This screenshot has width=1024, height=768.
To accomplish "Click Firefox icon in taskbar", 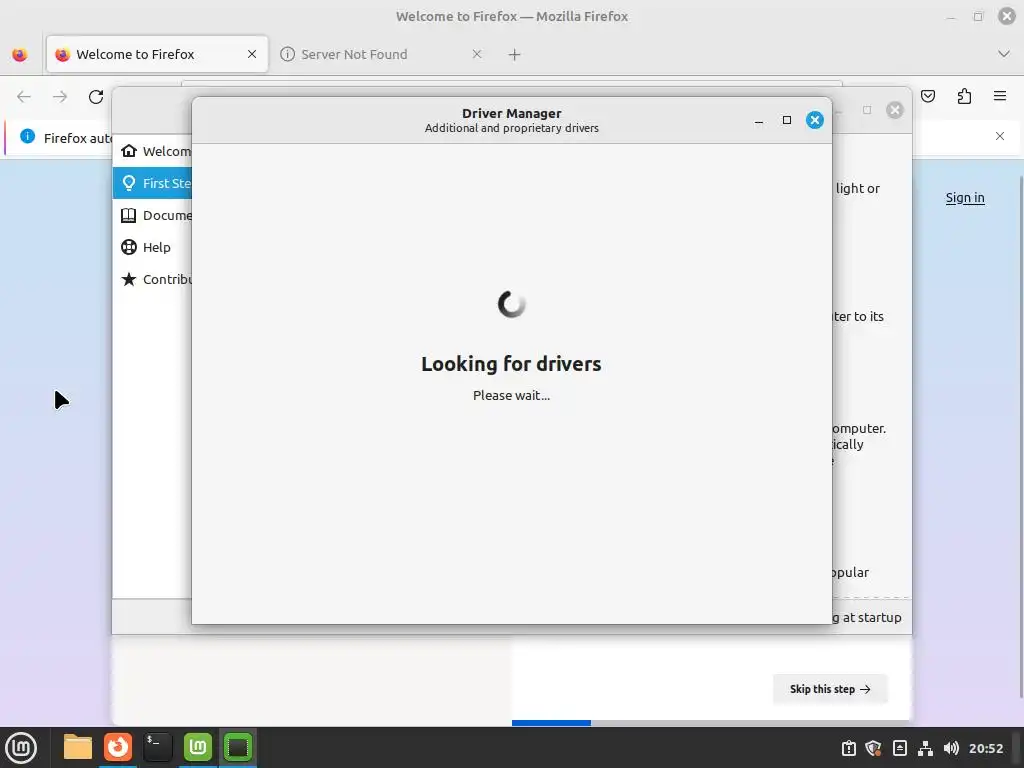I will tap(118, 747).
